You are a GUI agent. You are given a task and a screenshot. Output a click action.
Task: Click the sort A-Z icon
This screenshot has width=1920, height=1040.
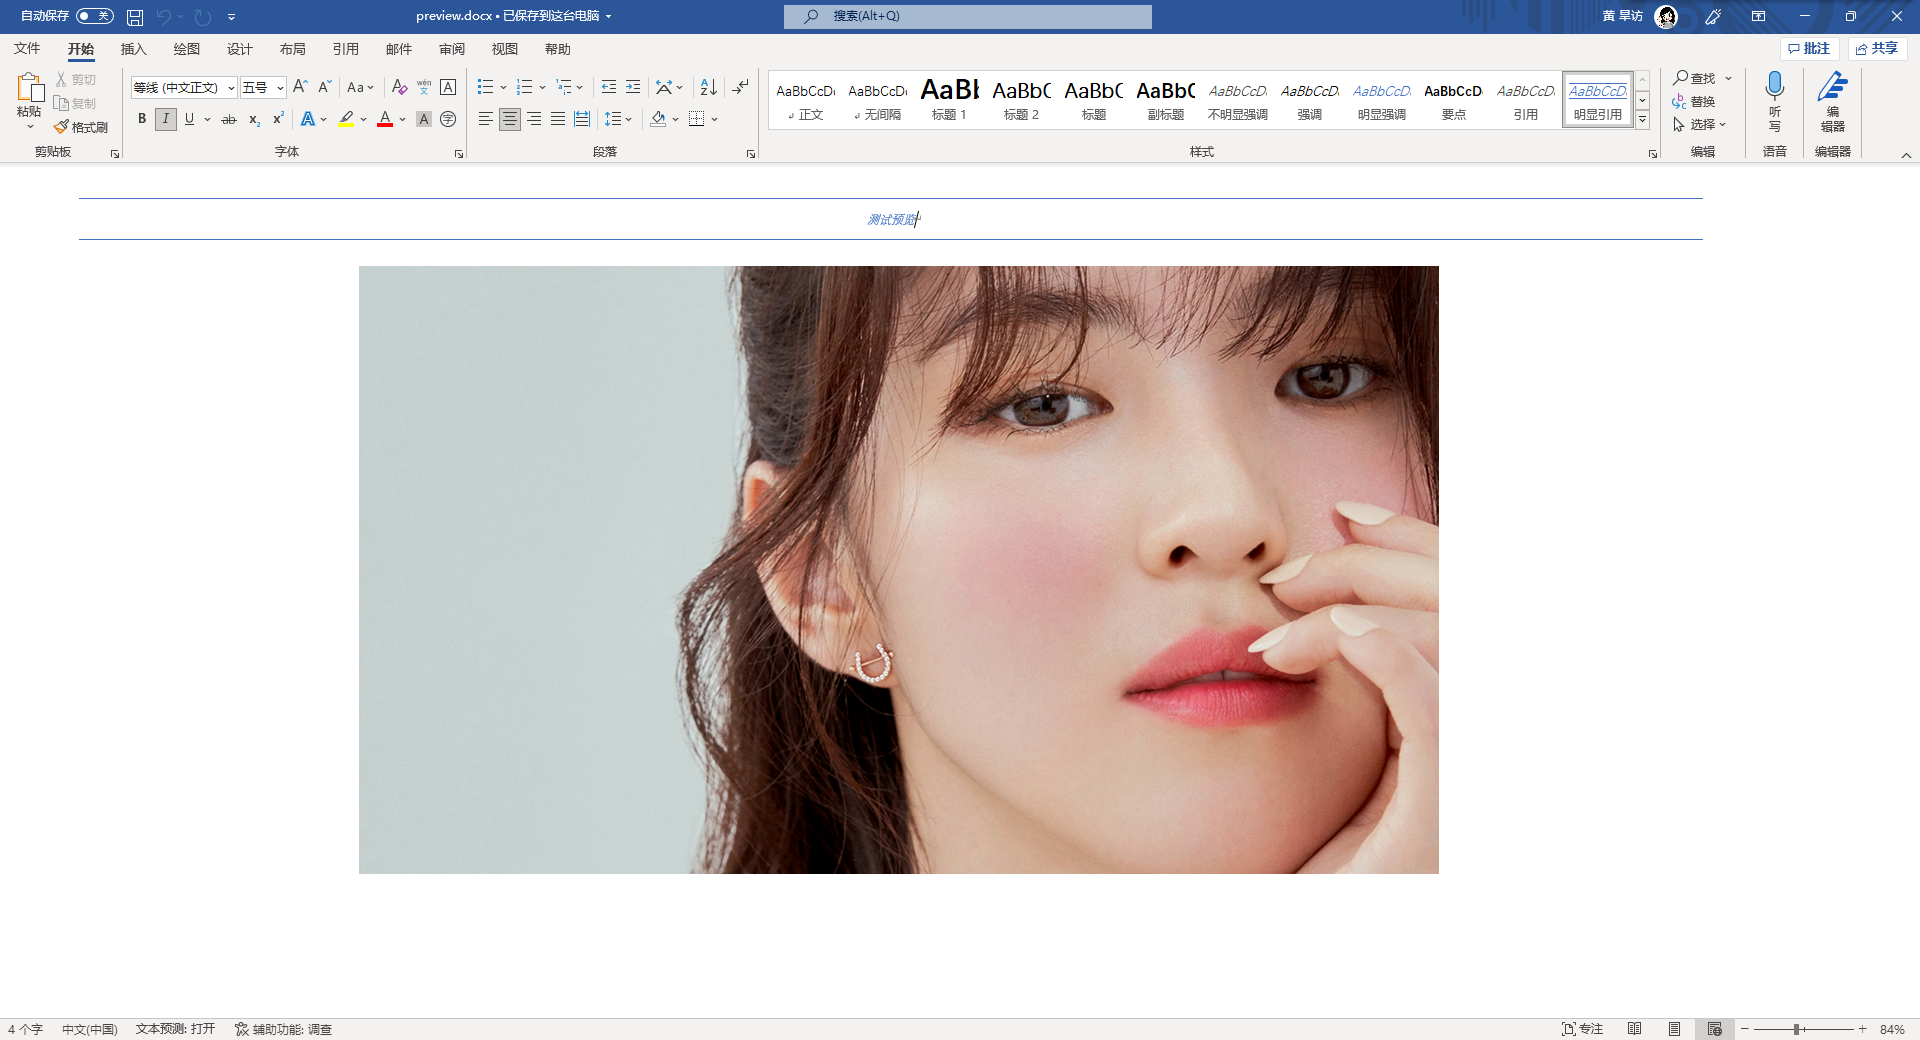(708, 87)
